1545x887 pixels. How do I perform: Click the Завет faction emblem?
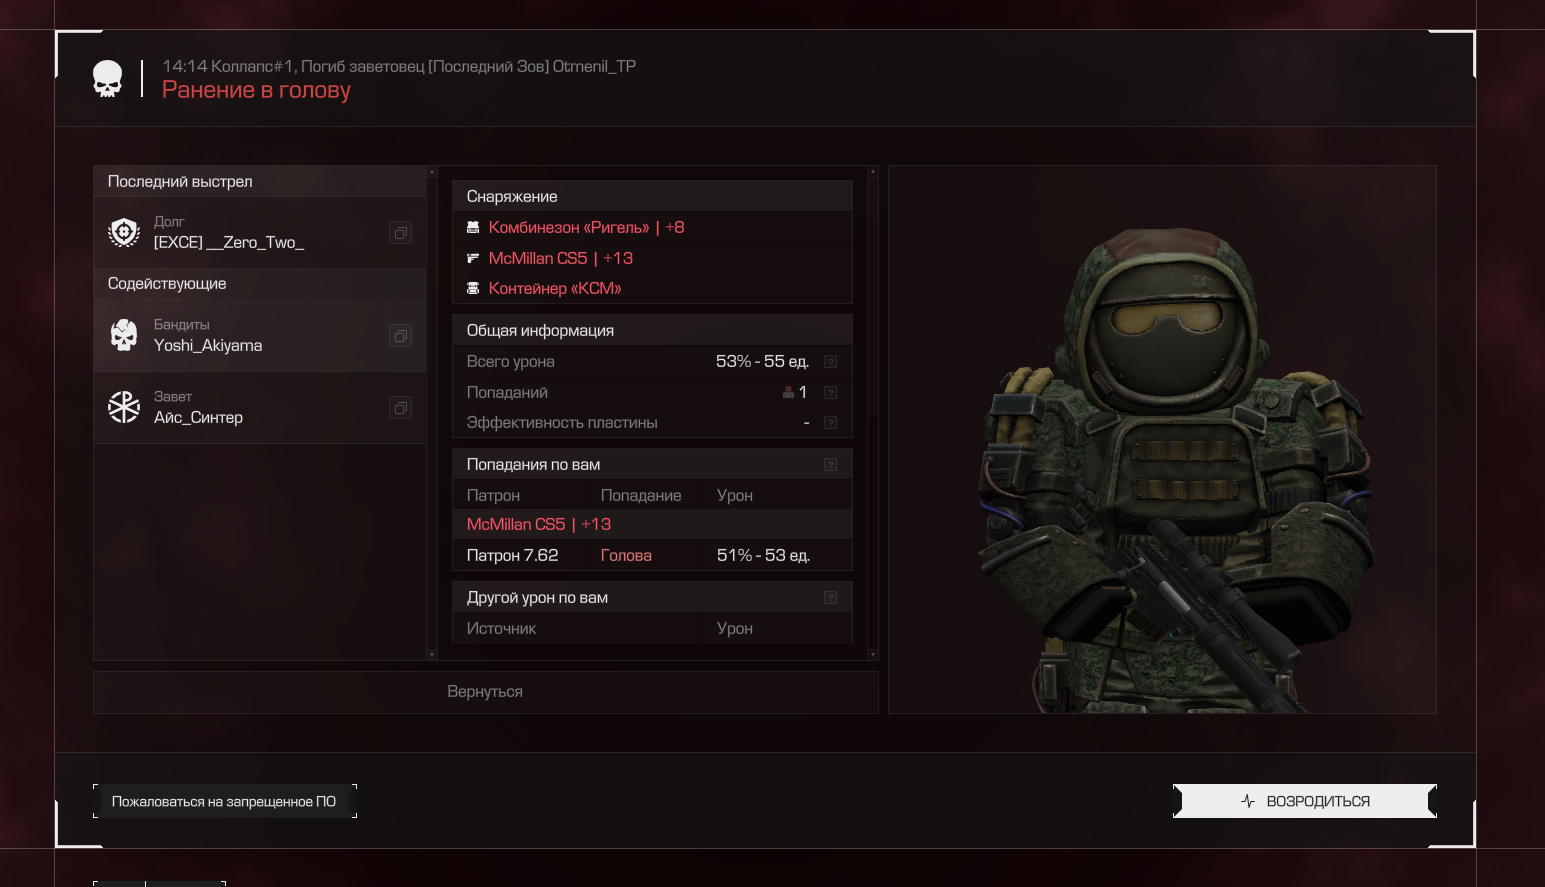124,408
